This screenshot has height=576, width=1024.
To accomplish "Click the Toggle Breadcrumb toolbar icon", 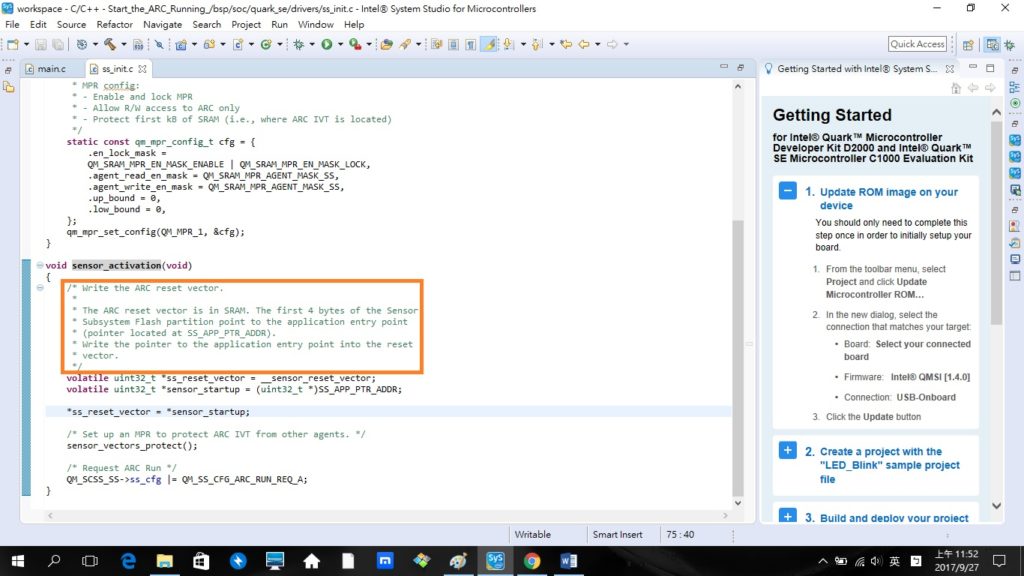I will click(x=436, y=44).
